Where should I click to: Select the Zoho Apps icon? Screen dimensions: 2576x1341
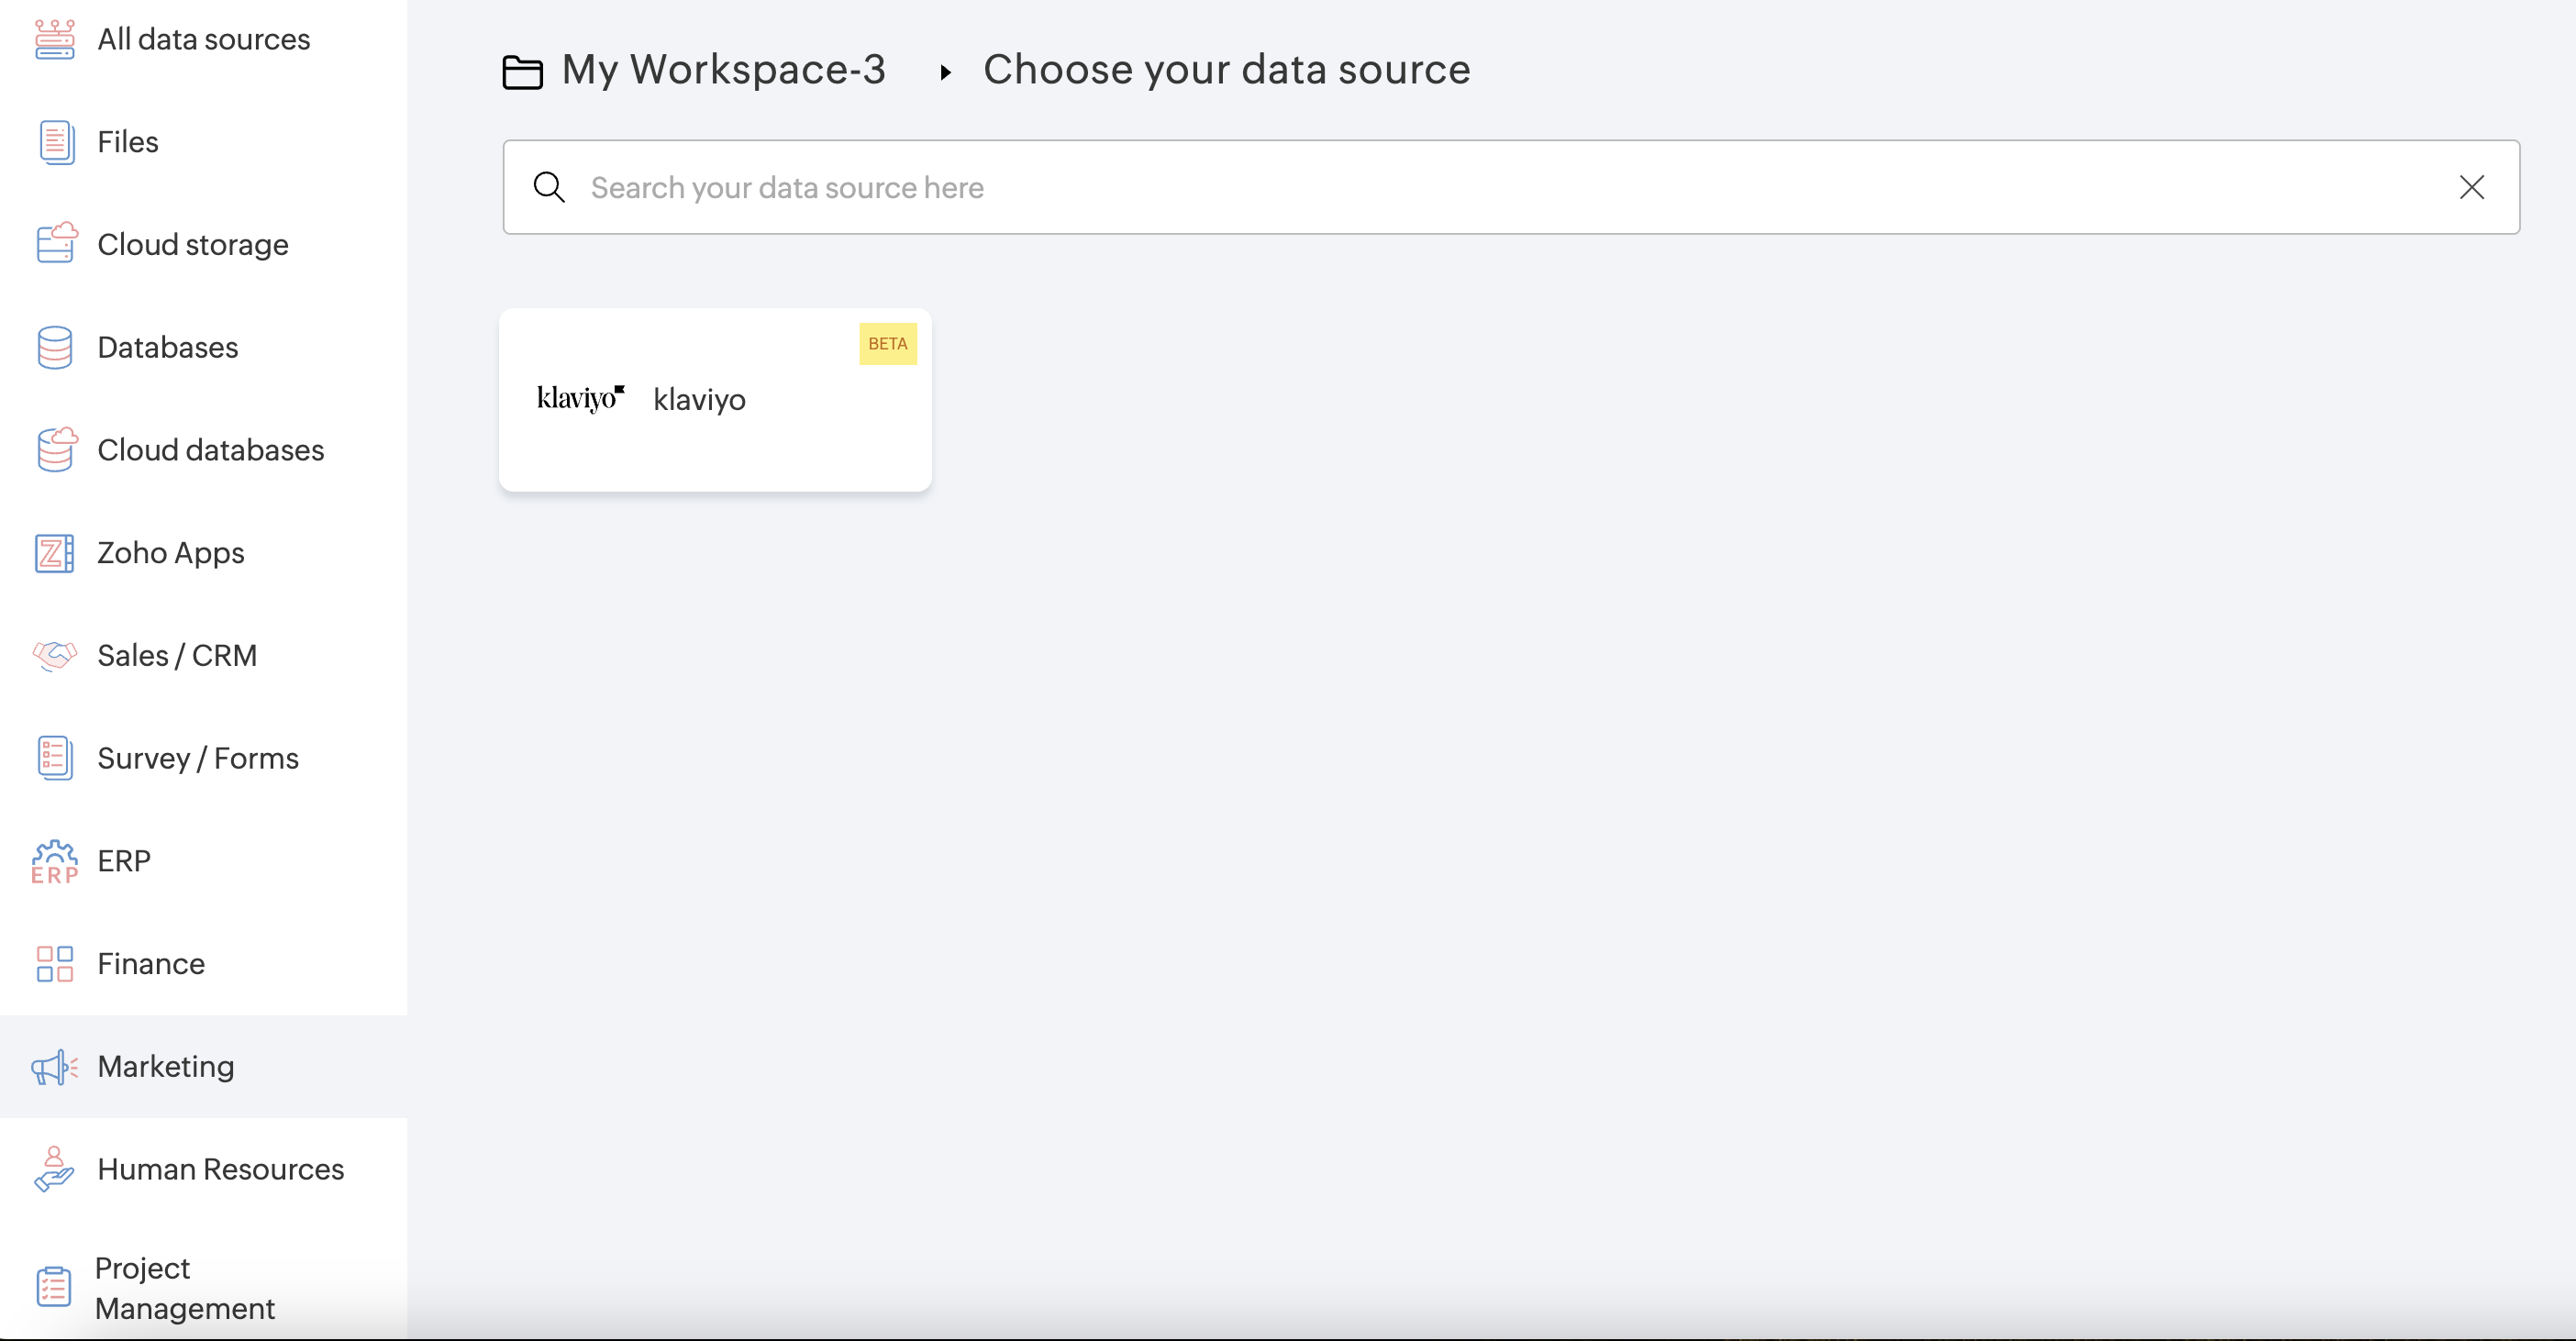[54, 553]
